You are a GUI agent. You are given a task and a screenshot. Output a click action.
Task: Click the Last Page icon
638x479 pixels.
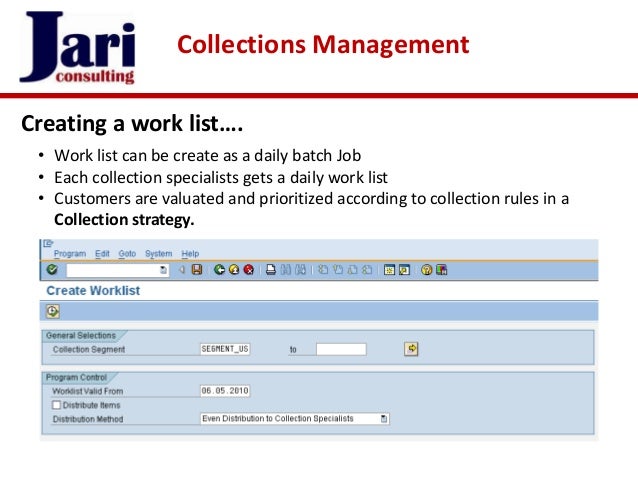367,269
